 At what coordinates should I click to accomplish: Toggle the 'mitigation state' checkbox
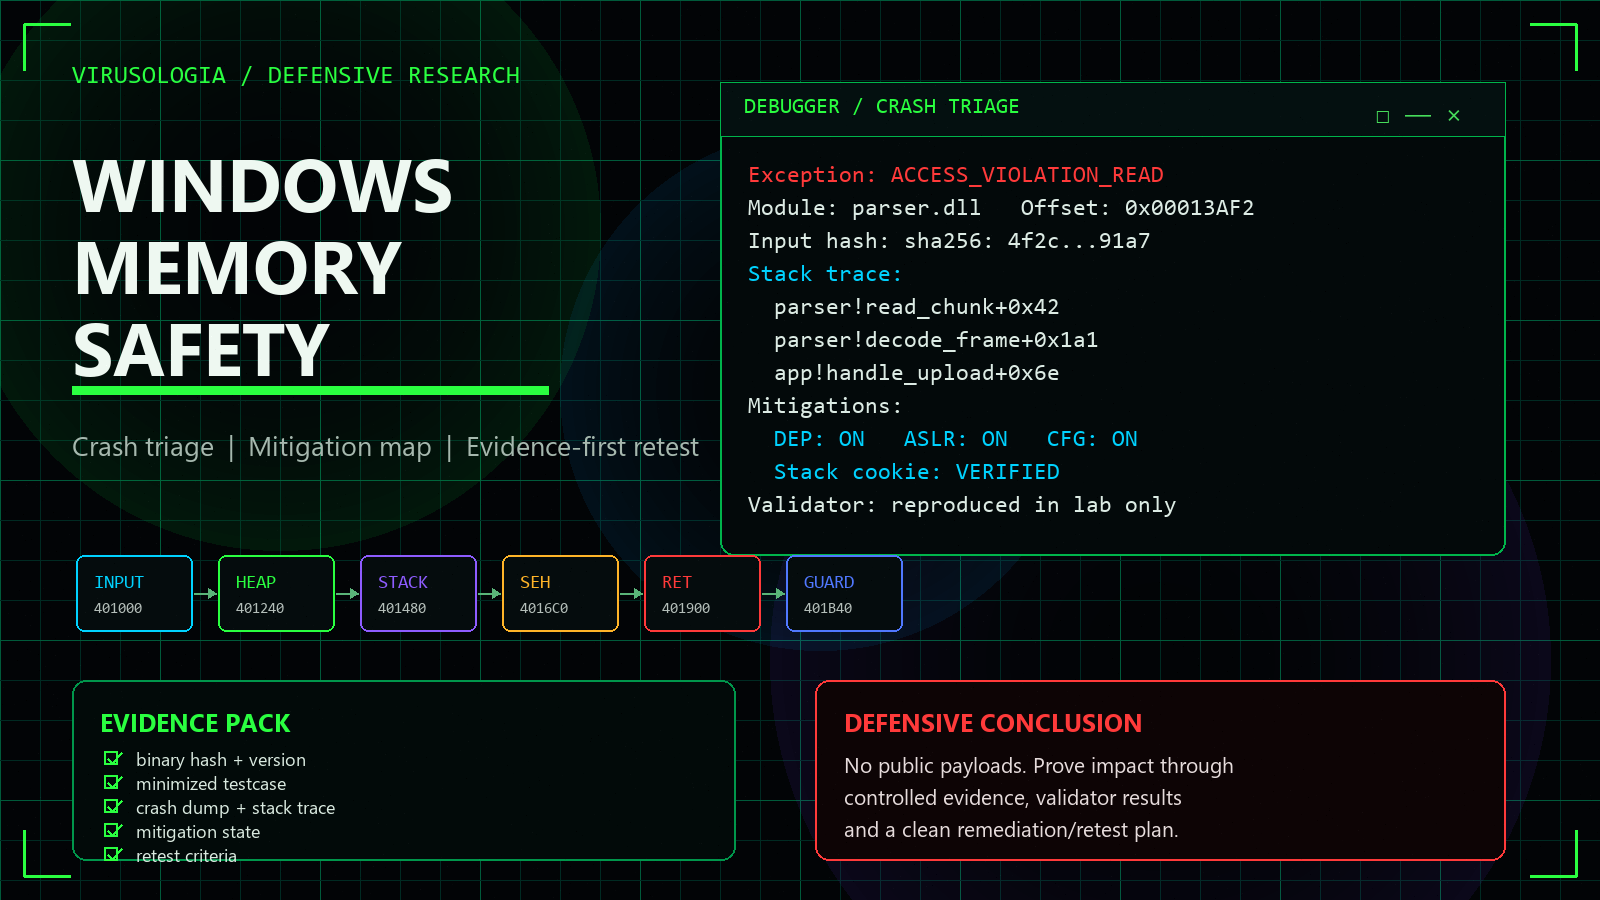[x=112, y=831]
